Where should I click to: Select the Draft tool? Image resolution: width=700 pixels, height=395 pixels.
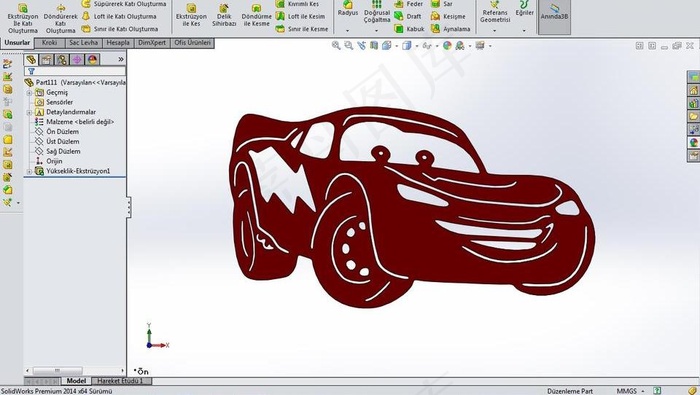(408, 17)
